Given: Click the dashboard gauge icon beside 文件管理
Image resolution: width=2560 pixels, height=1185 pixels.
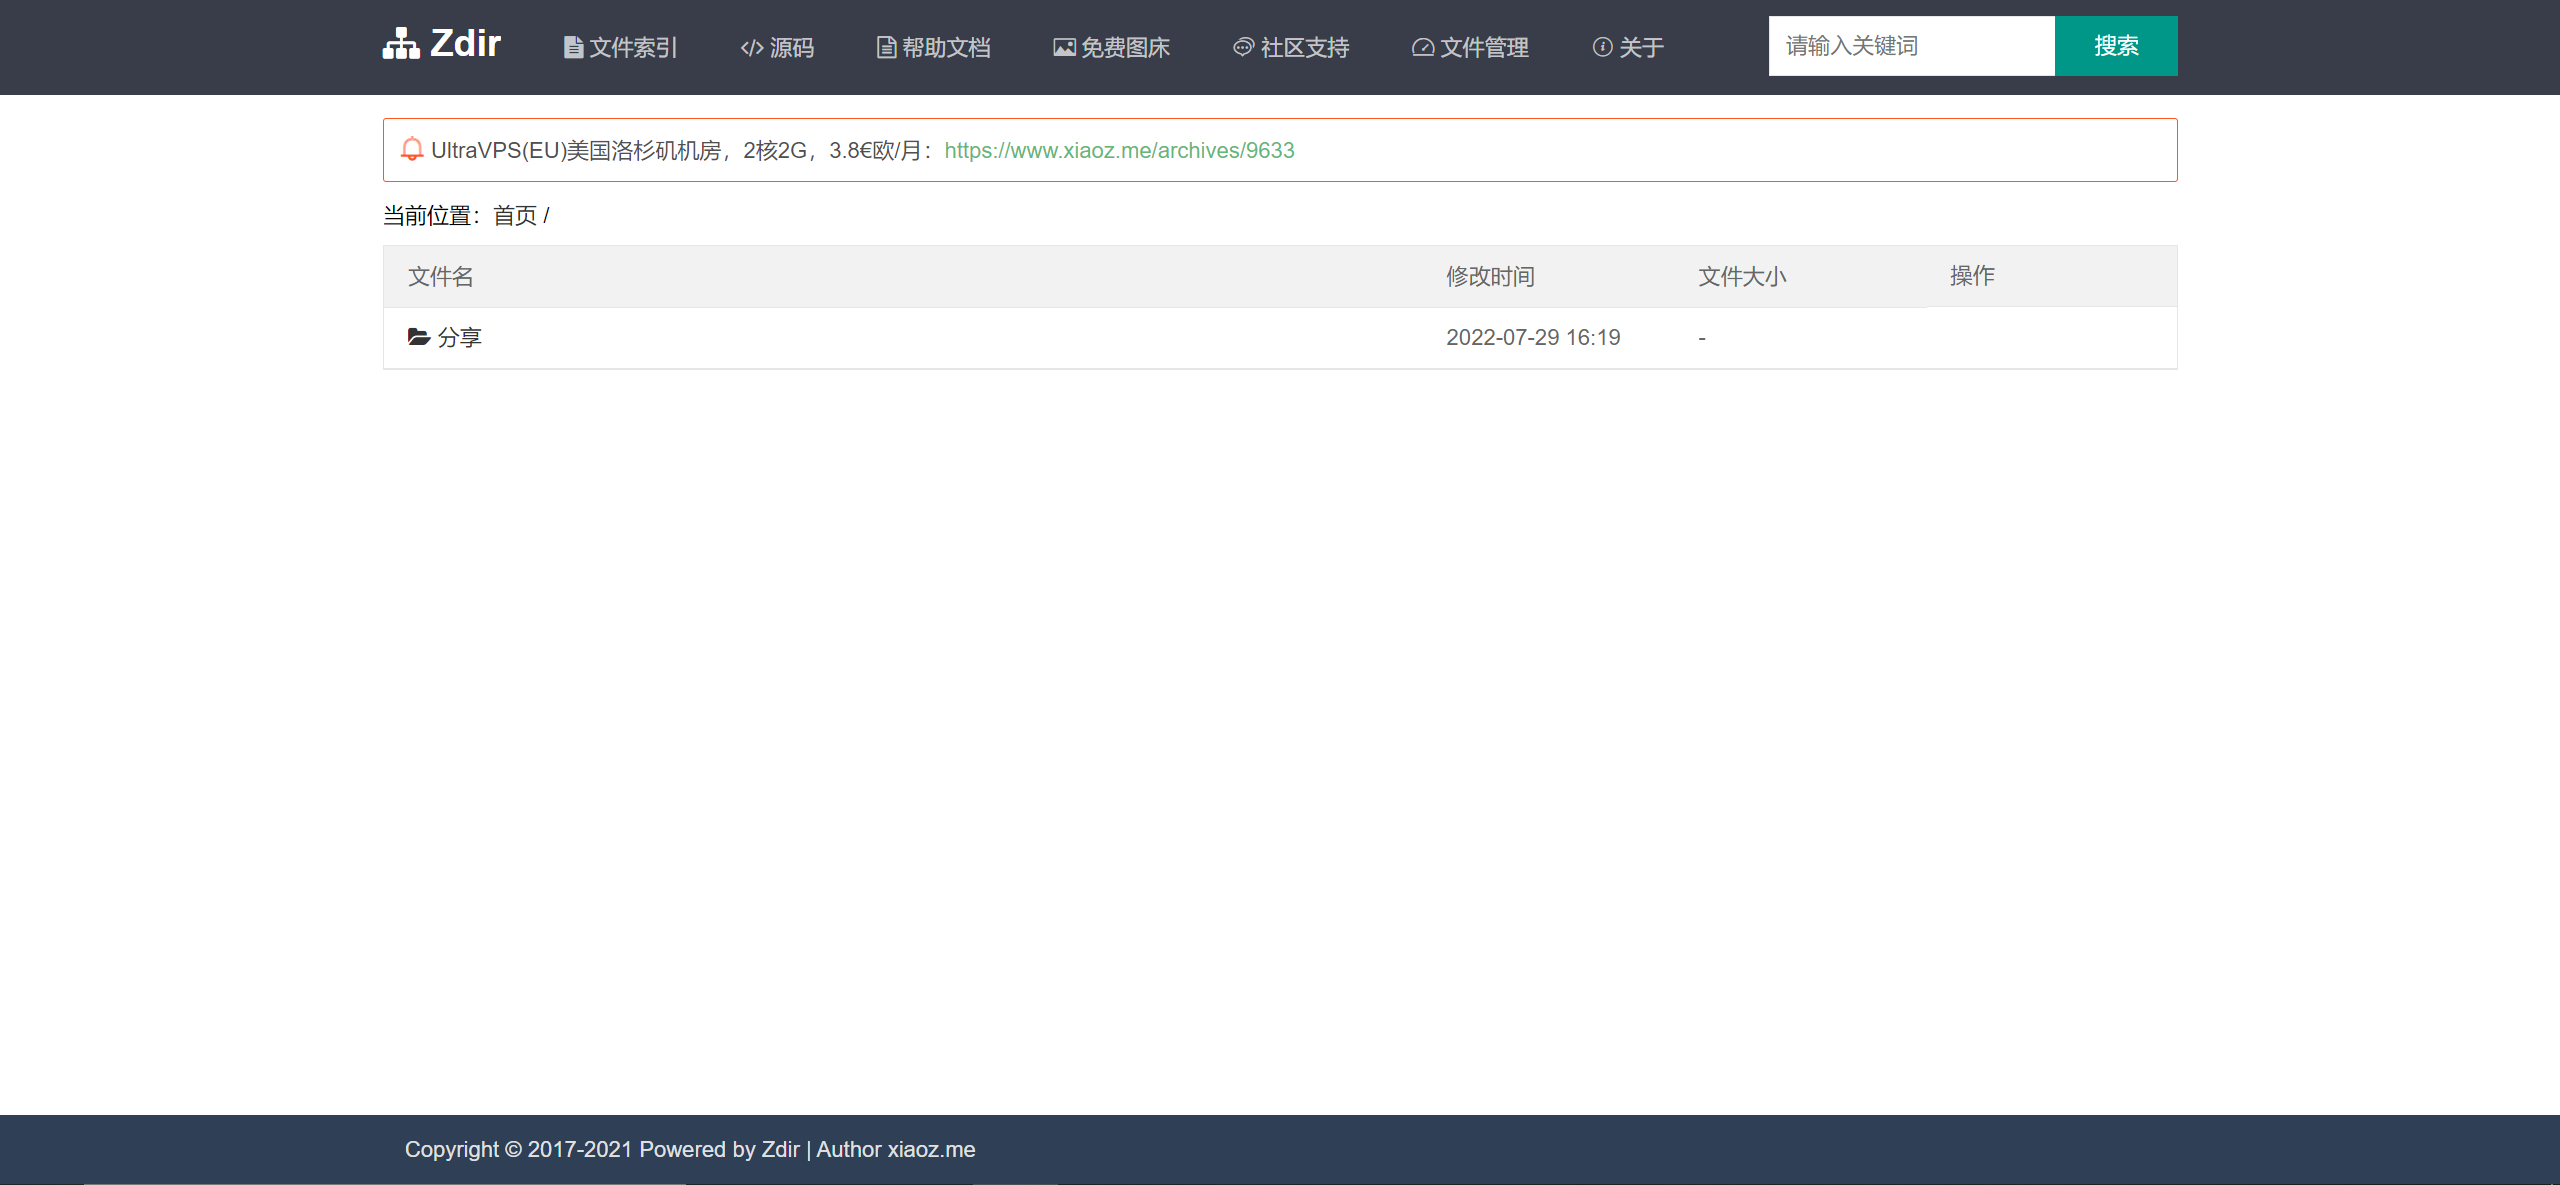Looking at the screenshot, I should click(x=1422, y=48).
